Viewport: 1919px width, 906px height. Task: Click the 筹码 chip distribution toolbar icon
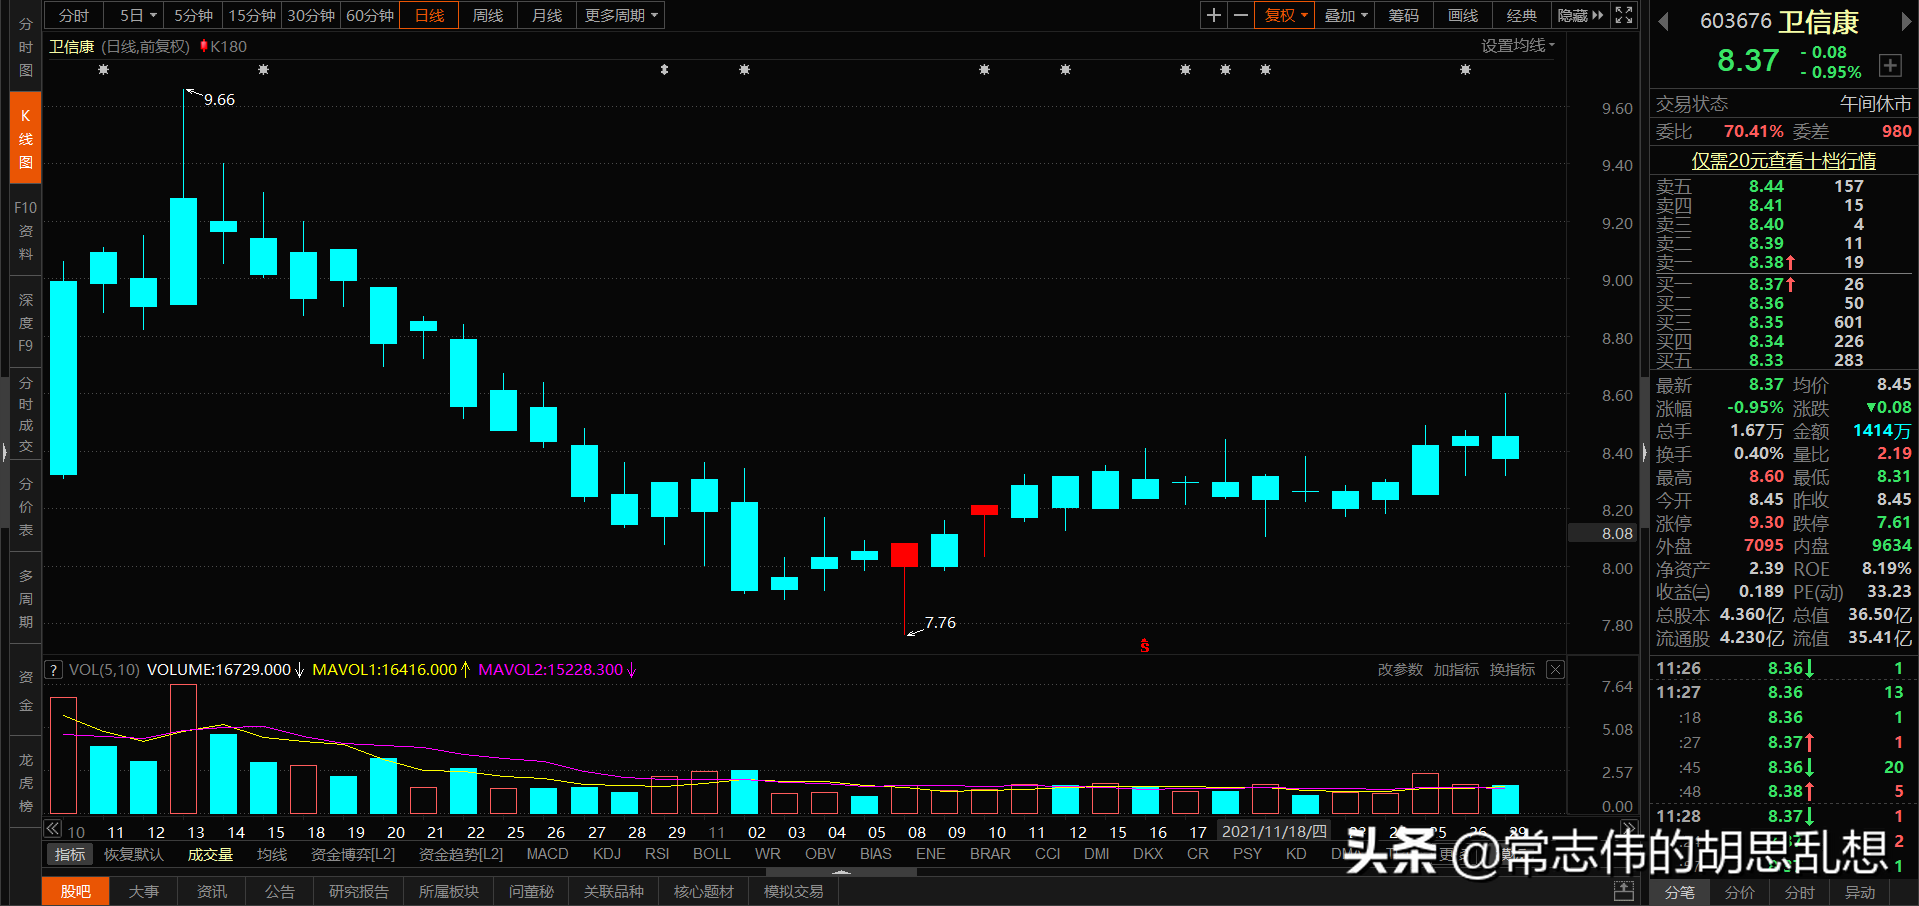pos(1402,15)
